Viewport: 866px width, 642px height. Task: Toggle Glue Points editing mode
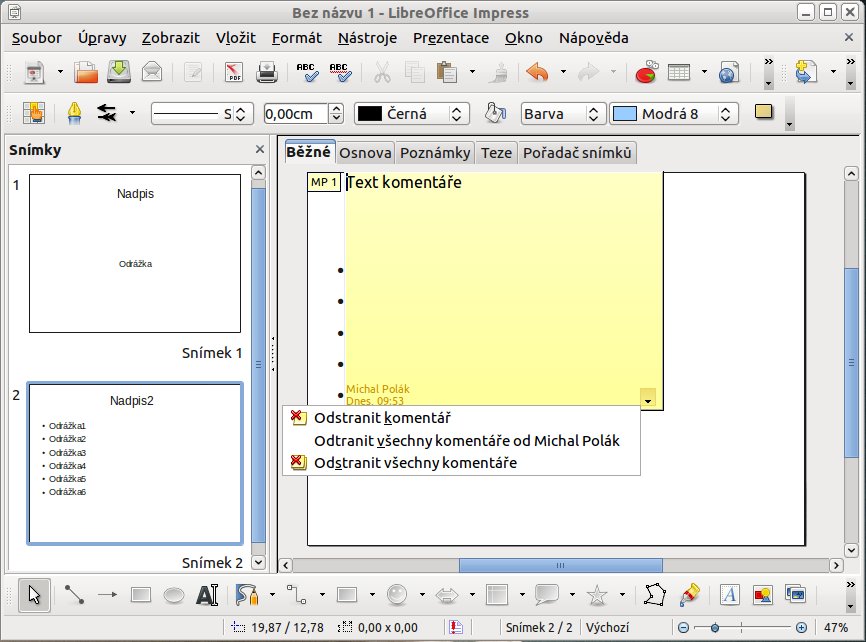(x=689, y=595)
